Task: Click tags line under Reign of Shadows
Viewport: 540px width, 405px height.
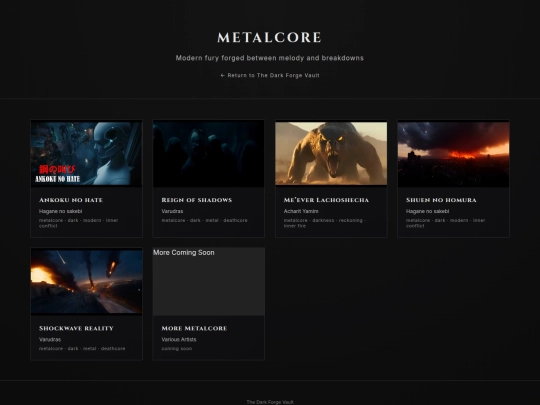Action: 204,220
